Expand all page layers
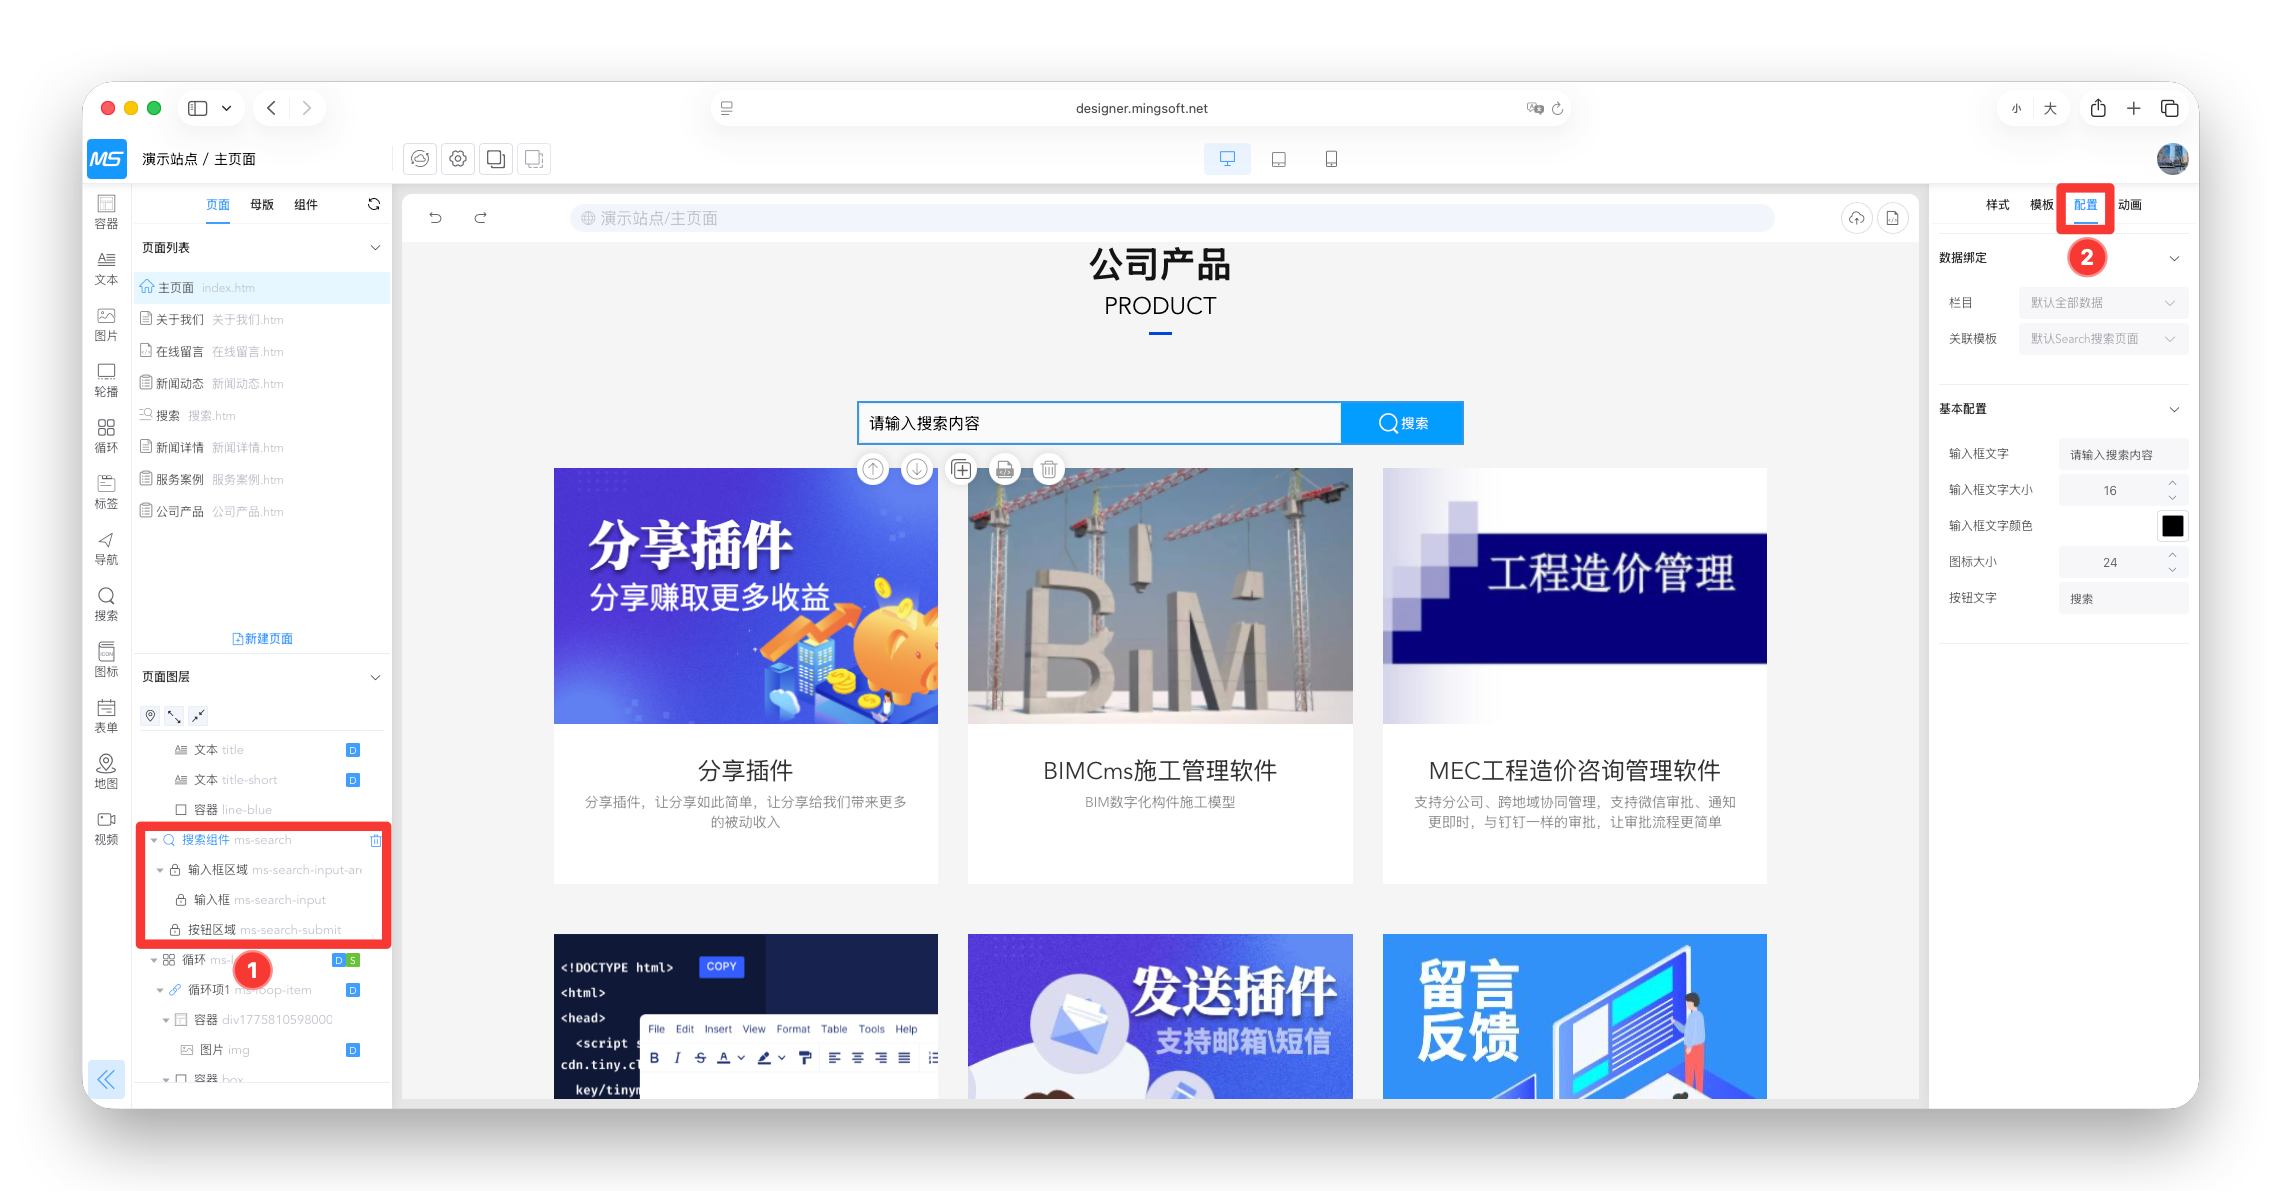 pyautogui.click(x=174, y=716)
